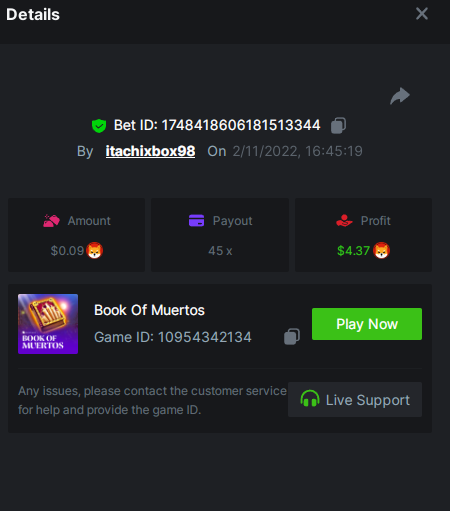Click the share arrow icon
Screen dimensions: 450x511
(400, 96)
